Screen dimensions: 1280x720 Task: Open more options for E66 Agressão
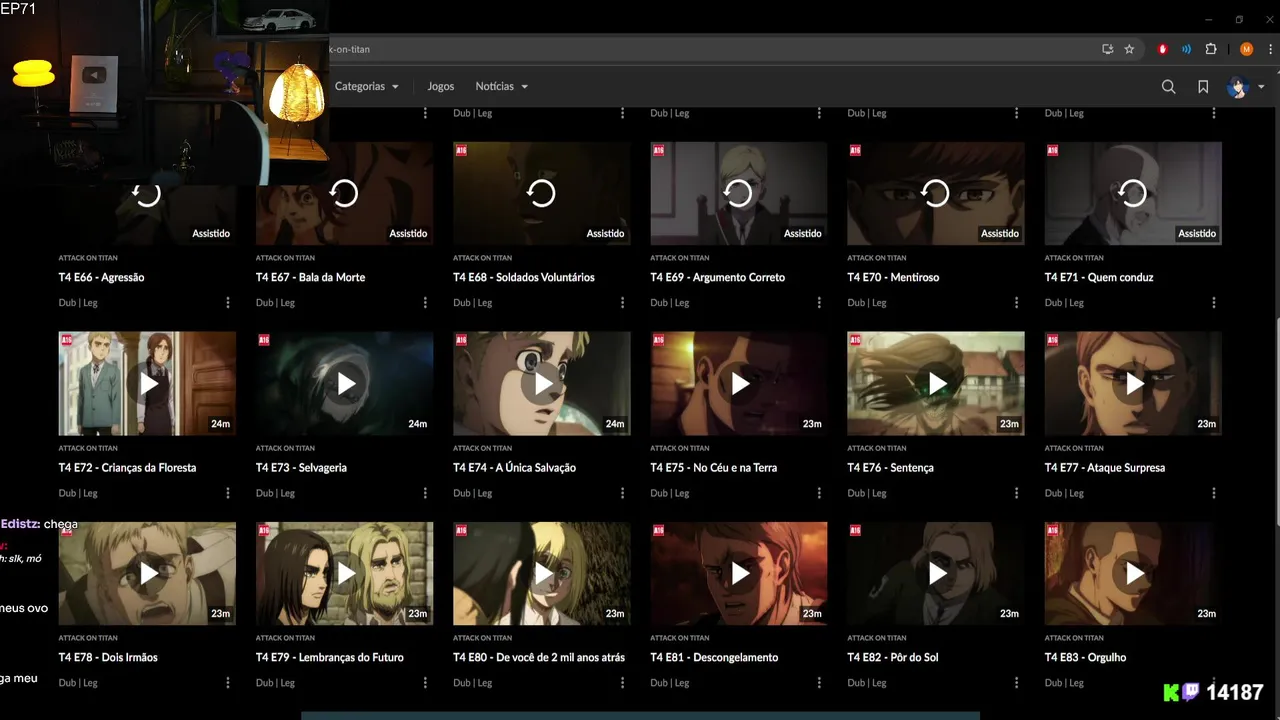click(x=228, y=303)
